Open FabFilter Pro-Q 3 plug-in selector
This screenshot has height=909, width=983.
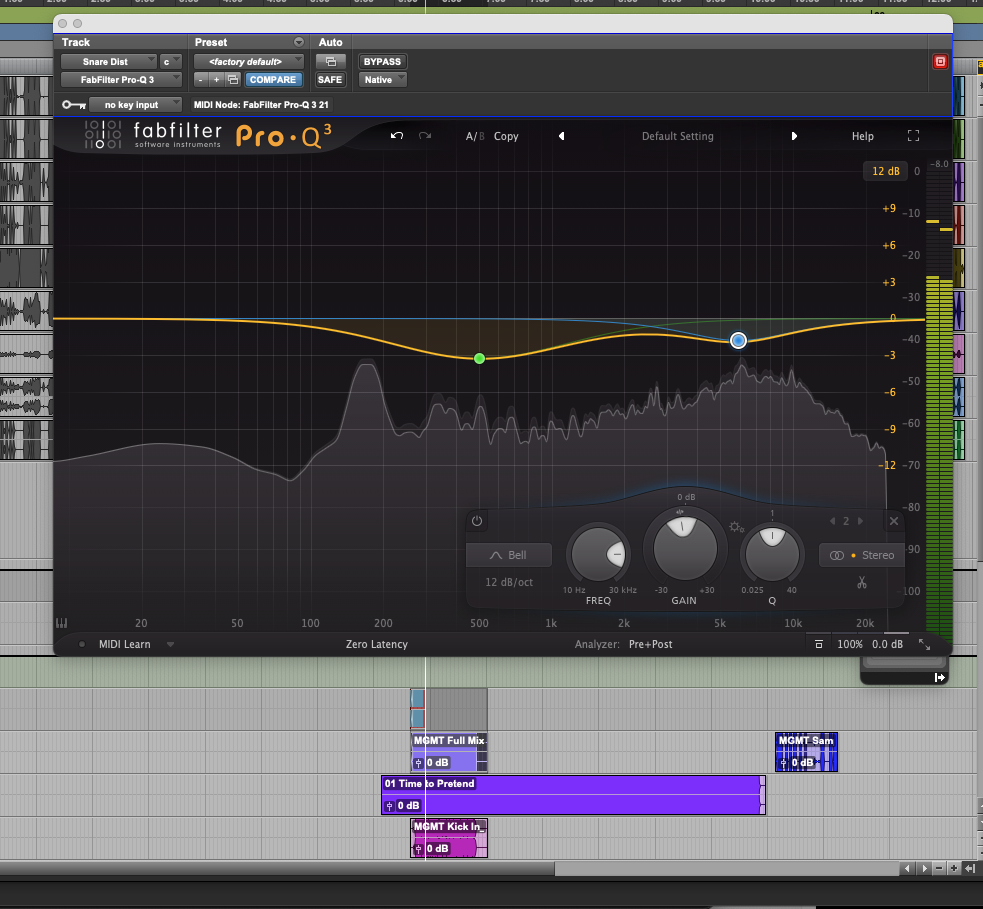[x=121, y=80]
